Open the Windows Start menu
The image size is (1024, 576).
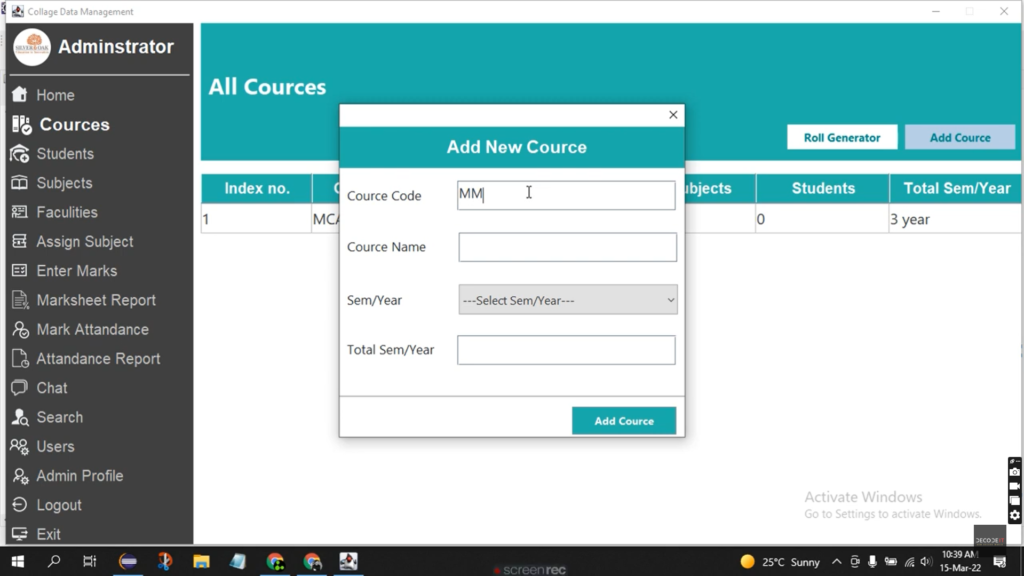click(18, 562)
